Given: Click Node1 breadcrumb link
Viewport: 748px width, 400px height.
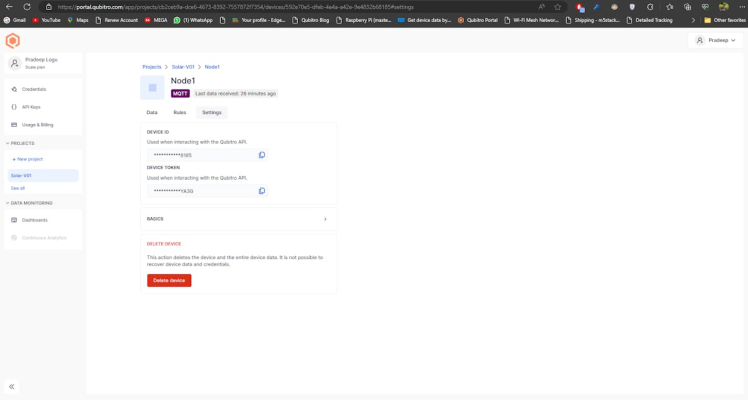Looking at the screenshot, I should point(212,67).
